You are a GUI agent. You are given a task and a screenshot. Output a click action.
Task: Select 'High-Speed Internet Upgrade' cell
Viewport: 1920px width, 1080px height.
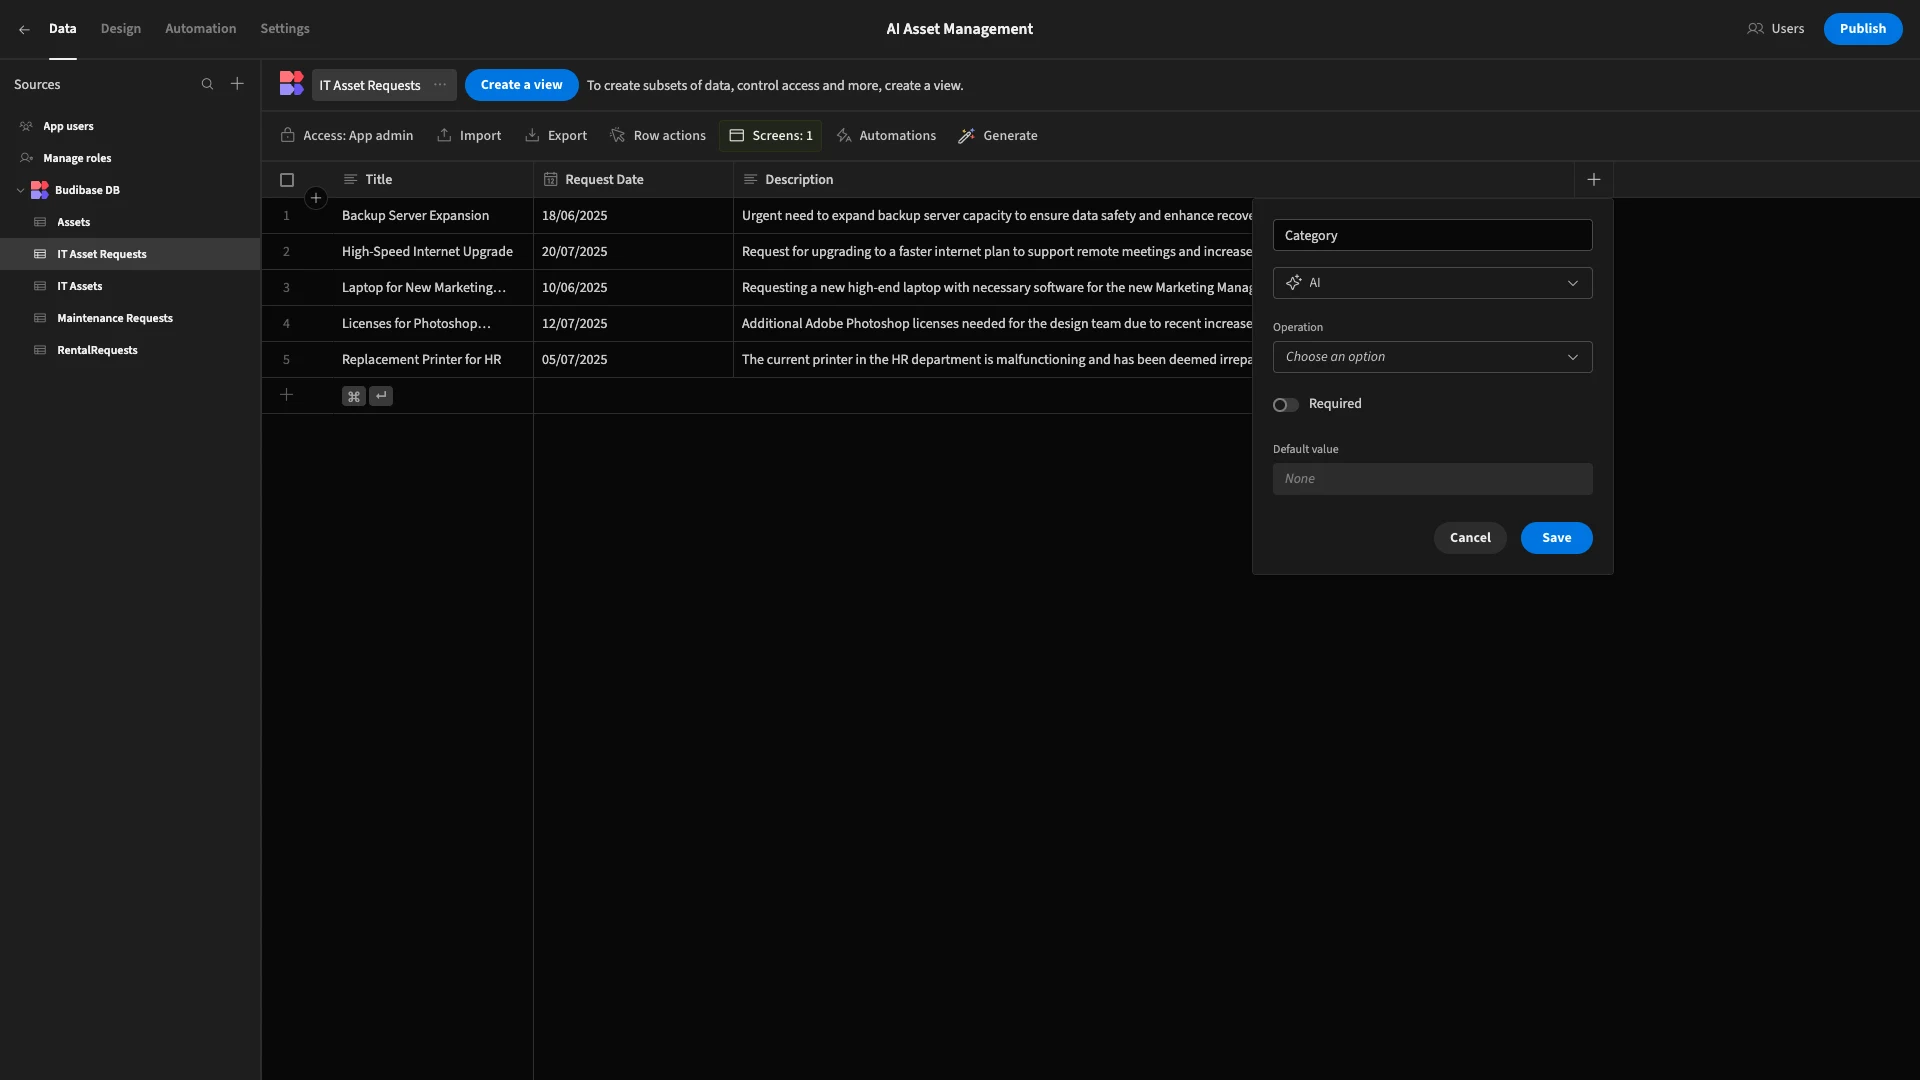pyautogui.click(x=433, y=252)
